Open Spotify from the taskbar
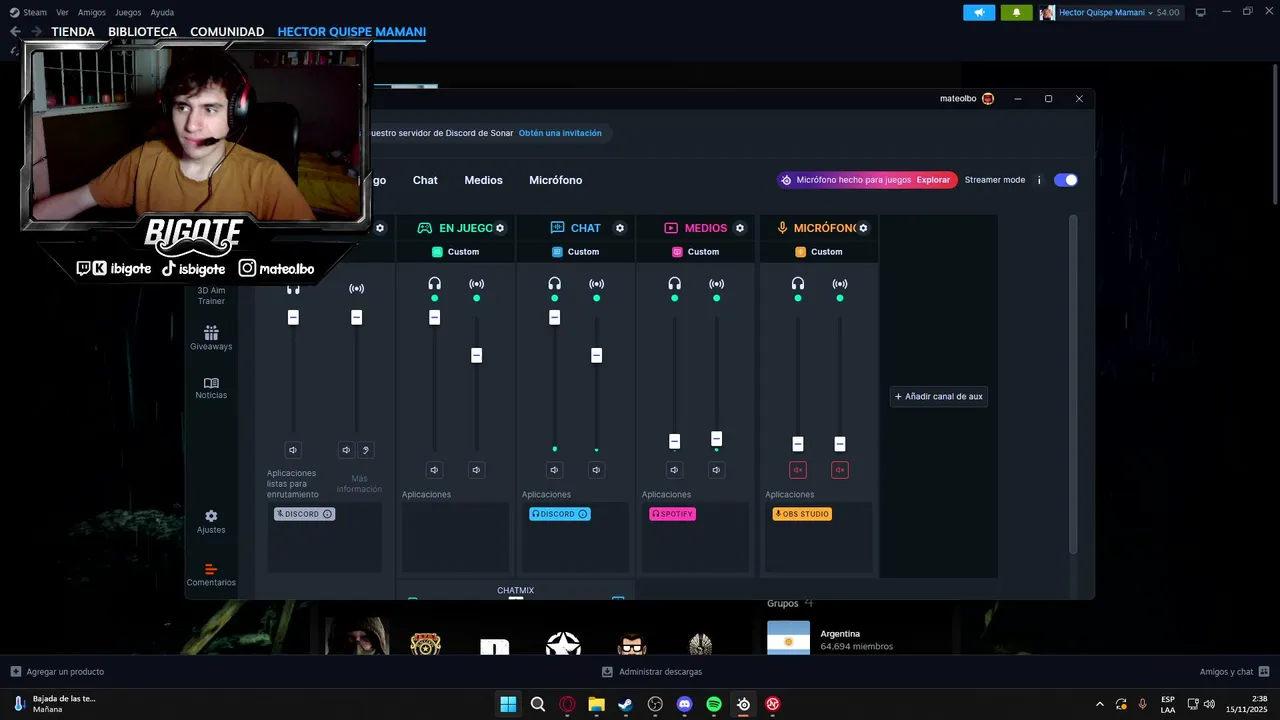The width and height of the screenshot is (1280, 720). [x=714, y=704]
